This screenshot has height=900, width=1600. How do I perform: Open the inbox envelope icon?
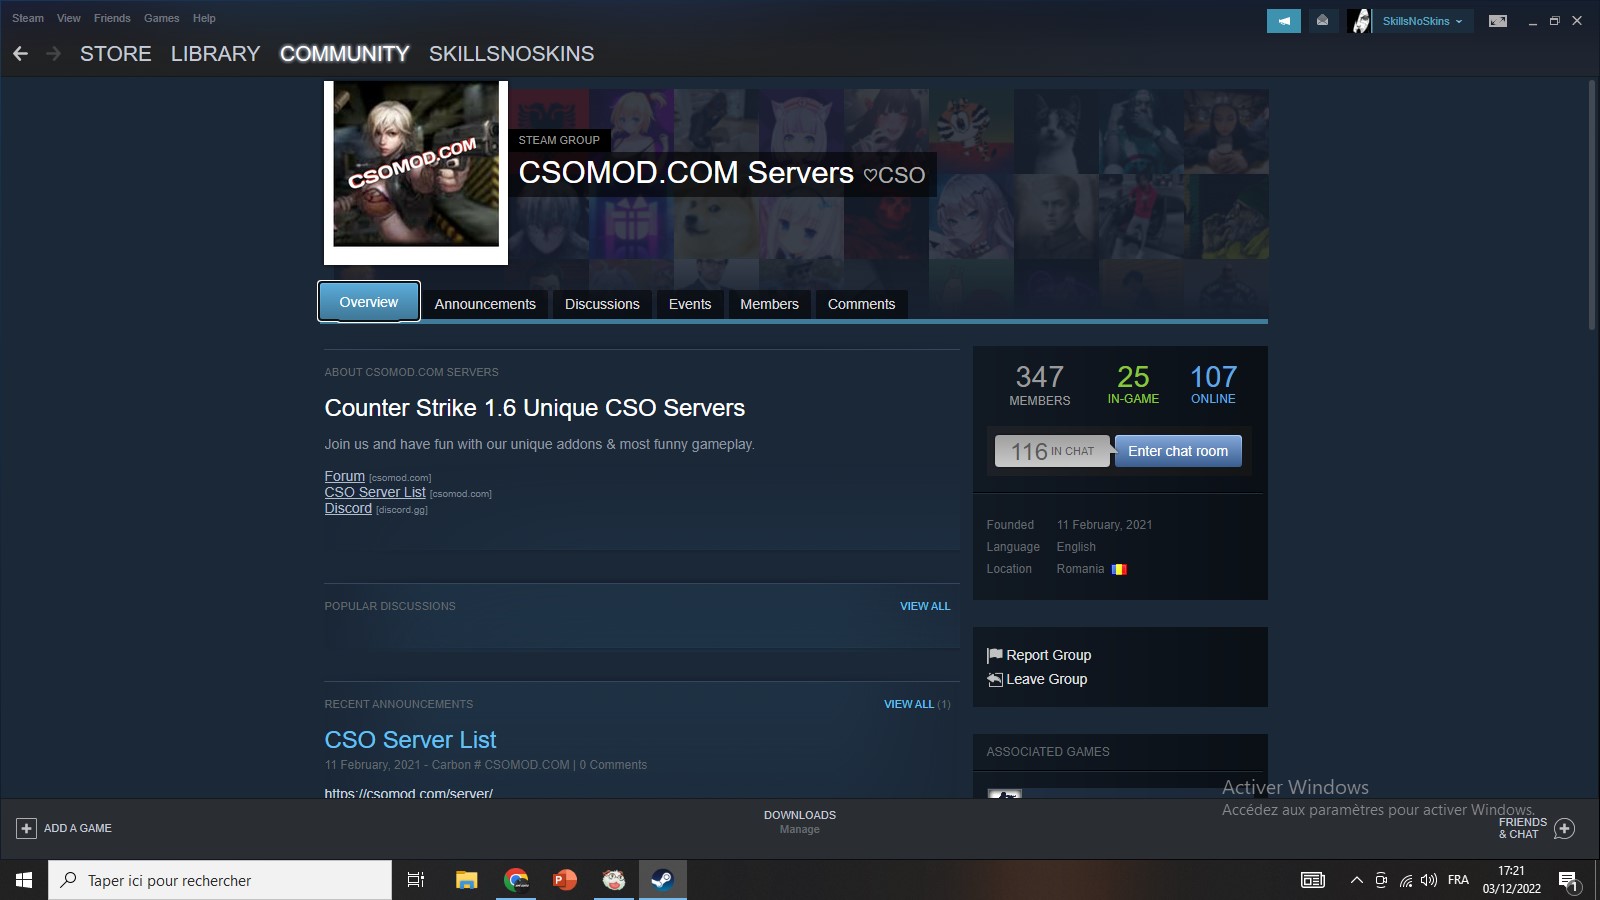(x=1322, y=21)
